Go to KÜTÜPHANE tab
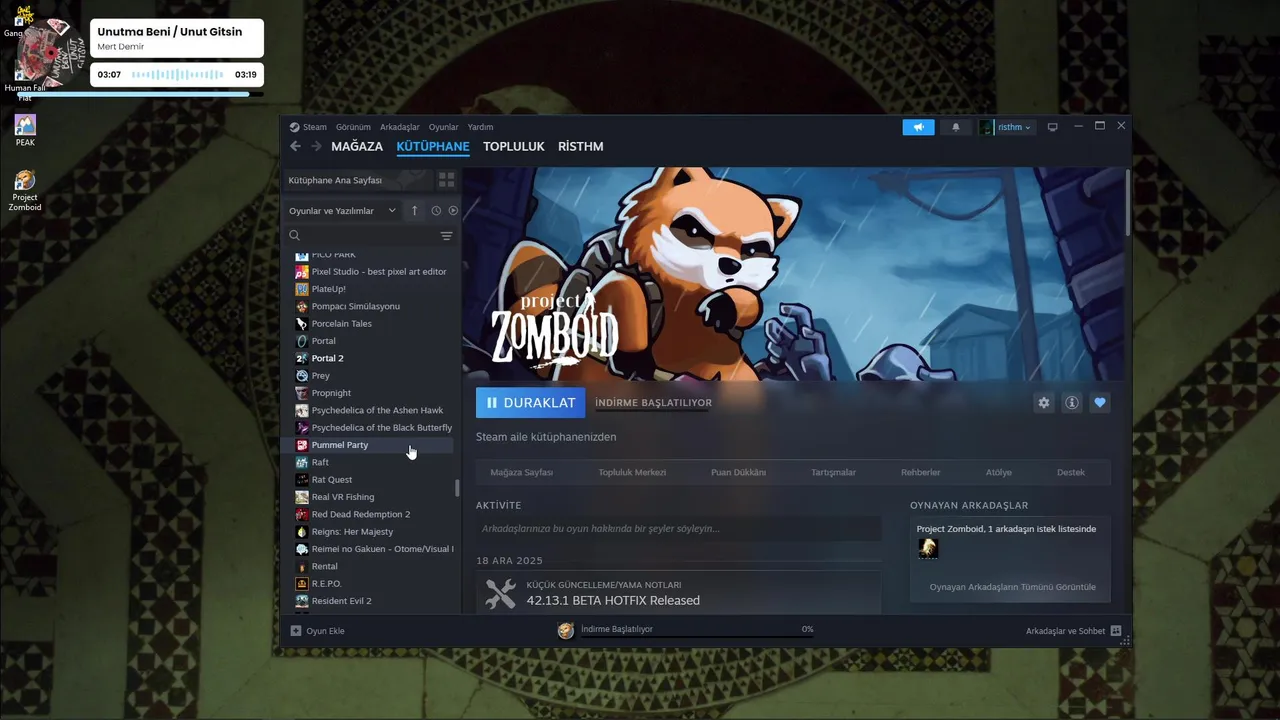The width and height of the screenshot is (1280, 720). 433,146
